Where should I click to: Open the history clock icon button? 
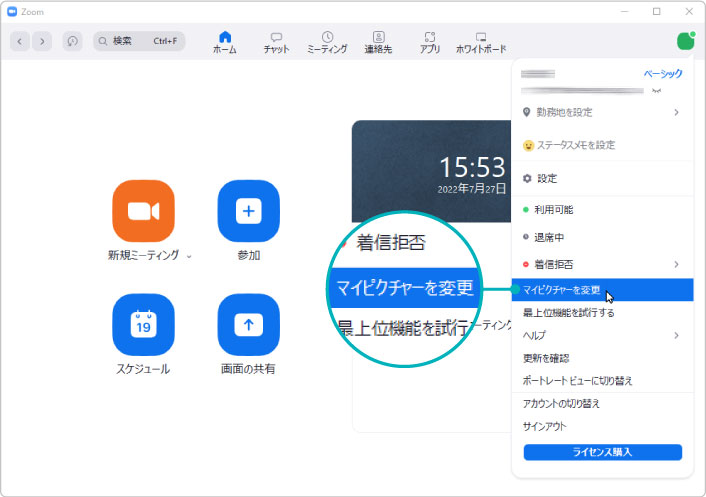tap(72, 41)
